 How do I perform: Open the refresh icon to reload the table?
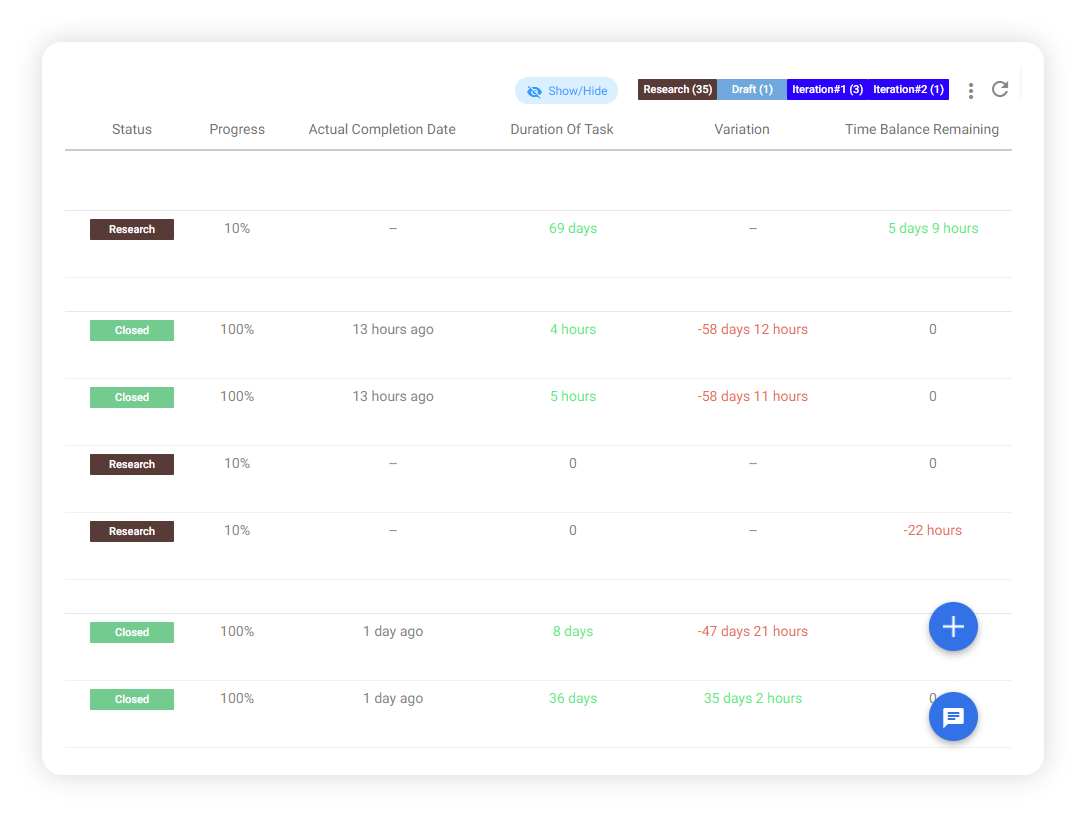[x=1000, y=89]
